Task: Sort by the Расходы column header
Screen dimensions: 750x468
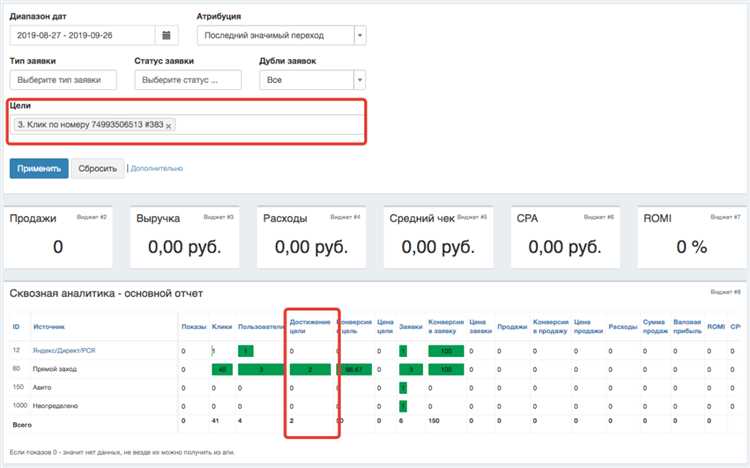Action: point(623,327)
